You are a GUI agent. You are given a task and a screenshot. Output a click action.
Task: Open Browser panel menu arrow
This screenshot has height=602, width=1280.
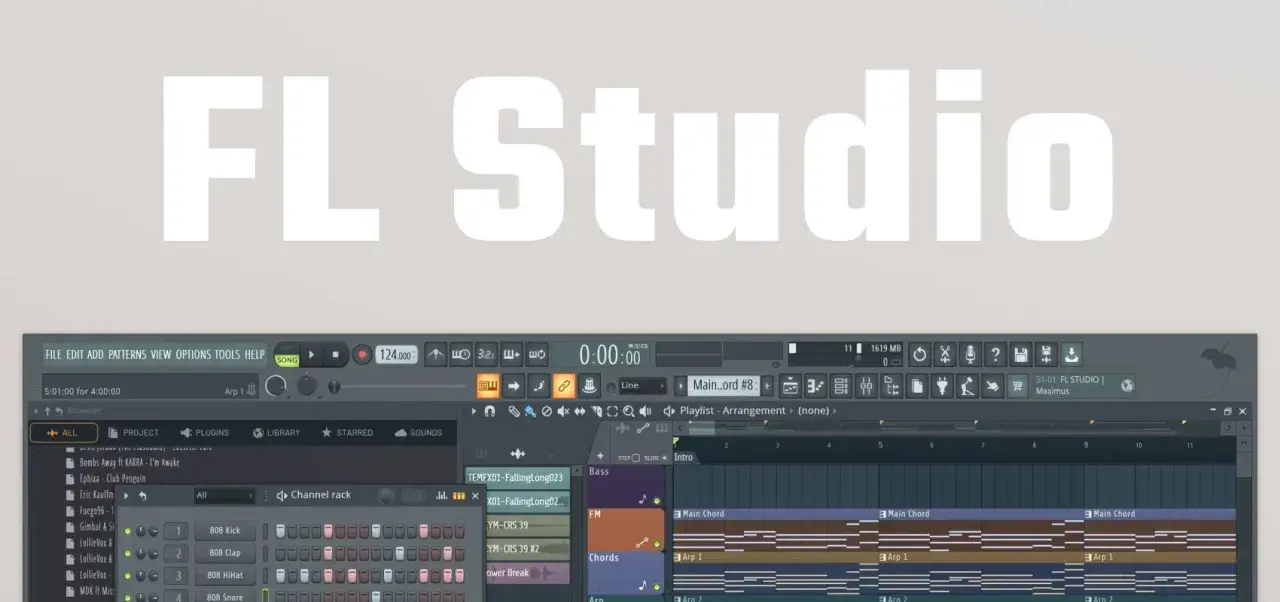pyautogui.click(x=37, y=411)
